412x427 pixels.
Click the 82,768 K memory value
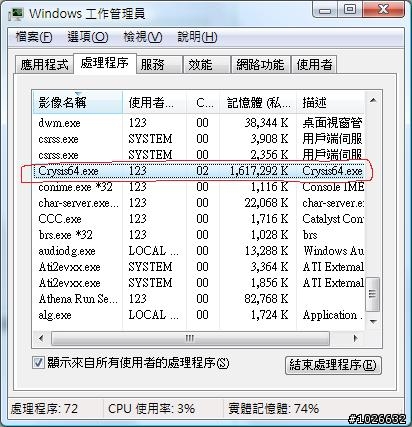[x=266, y=299]
